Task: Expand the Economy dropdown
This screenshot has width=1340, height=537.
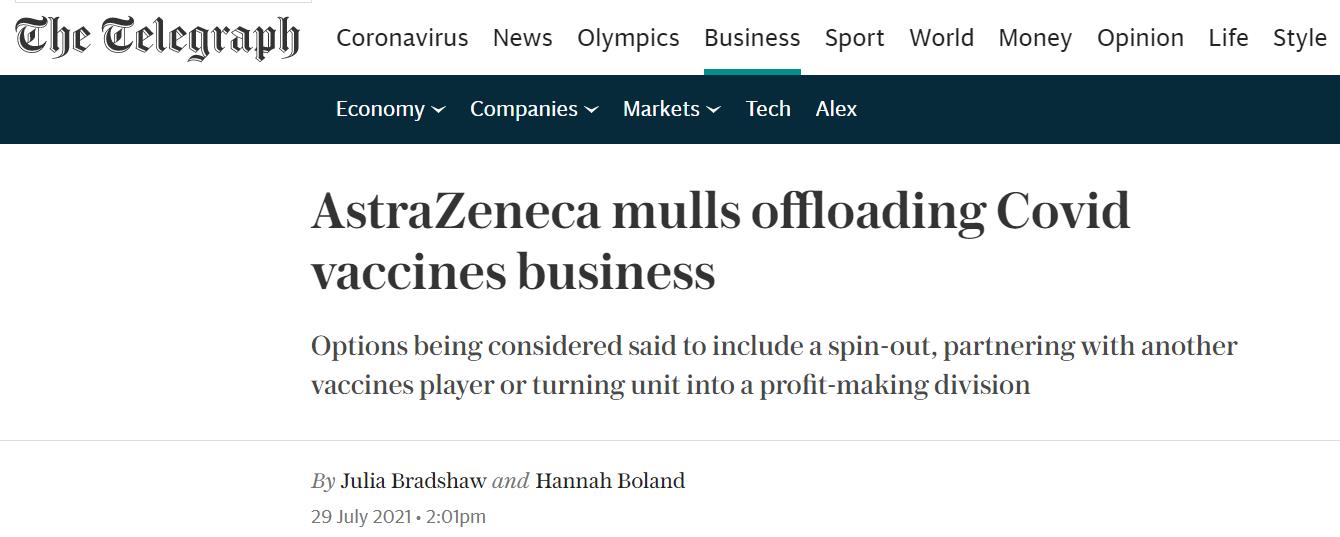Action: click(391, 109)
